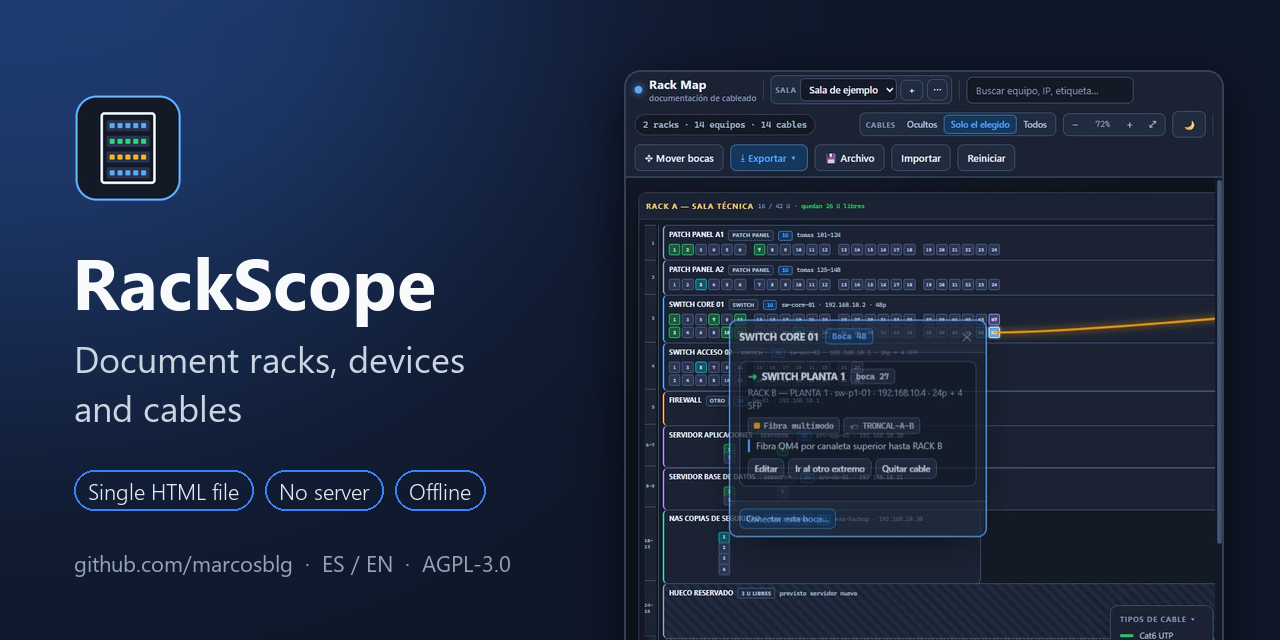Viewport: 1280px width, 640px height.
Task: Select port 1 of Patch Panel A1
Action: 674,250
